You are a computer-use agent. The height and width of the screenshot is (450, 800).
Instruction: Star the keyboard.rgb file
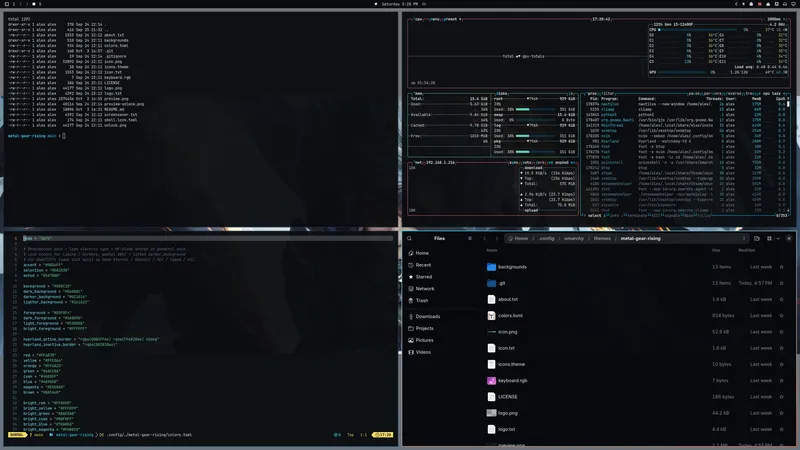(781, 381)
